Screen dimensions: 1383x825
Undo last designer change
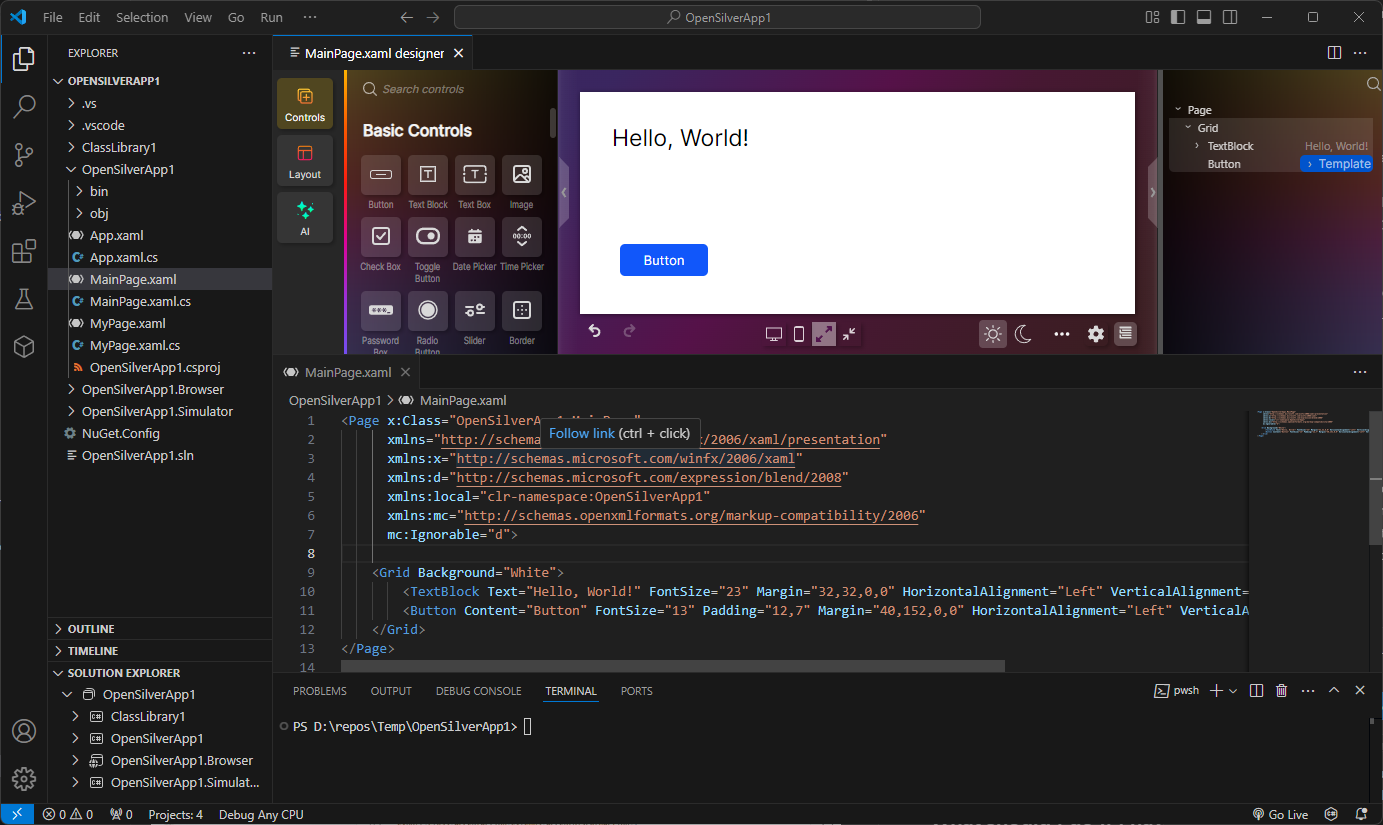pyautogui.click(x=594, y=330)
